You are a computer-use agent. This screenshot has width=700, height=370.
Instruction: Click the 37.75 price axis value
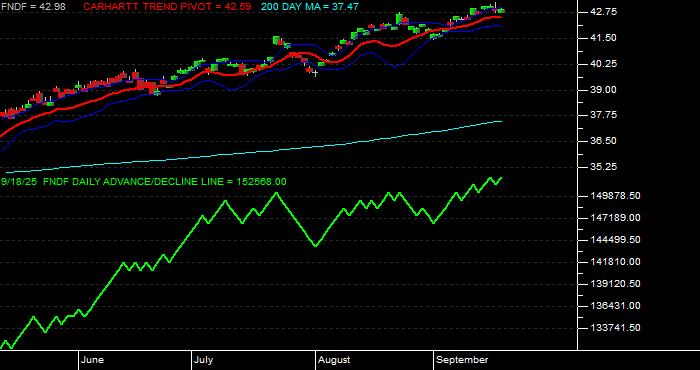coord(603,115)
